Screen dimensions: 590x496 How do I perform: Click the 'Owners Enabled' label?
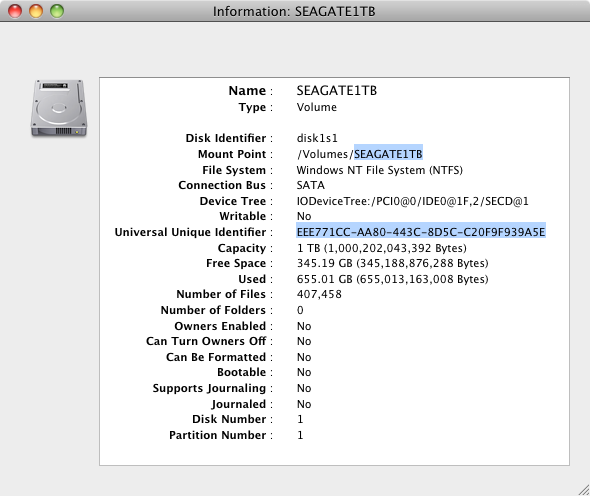[220, 326]
